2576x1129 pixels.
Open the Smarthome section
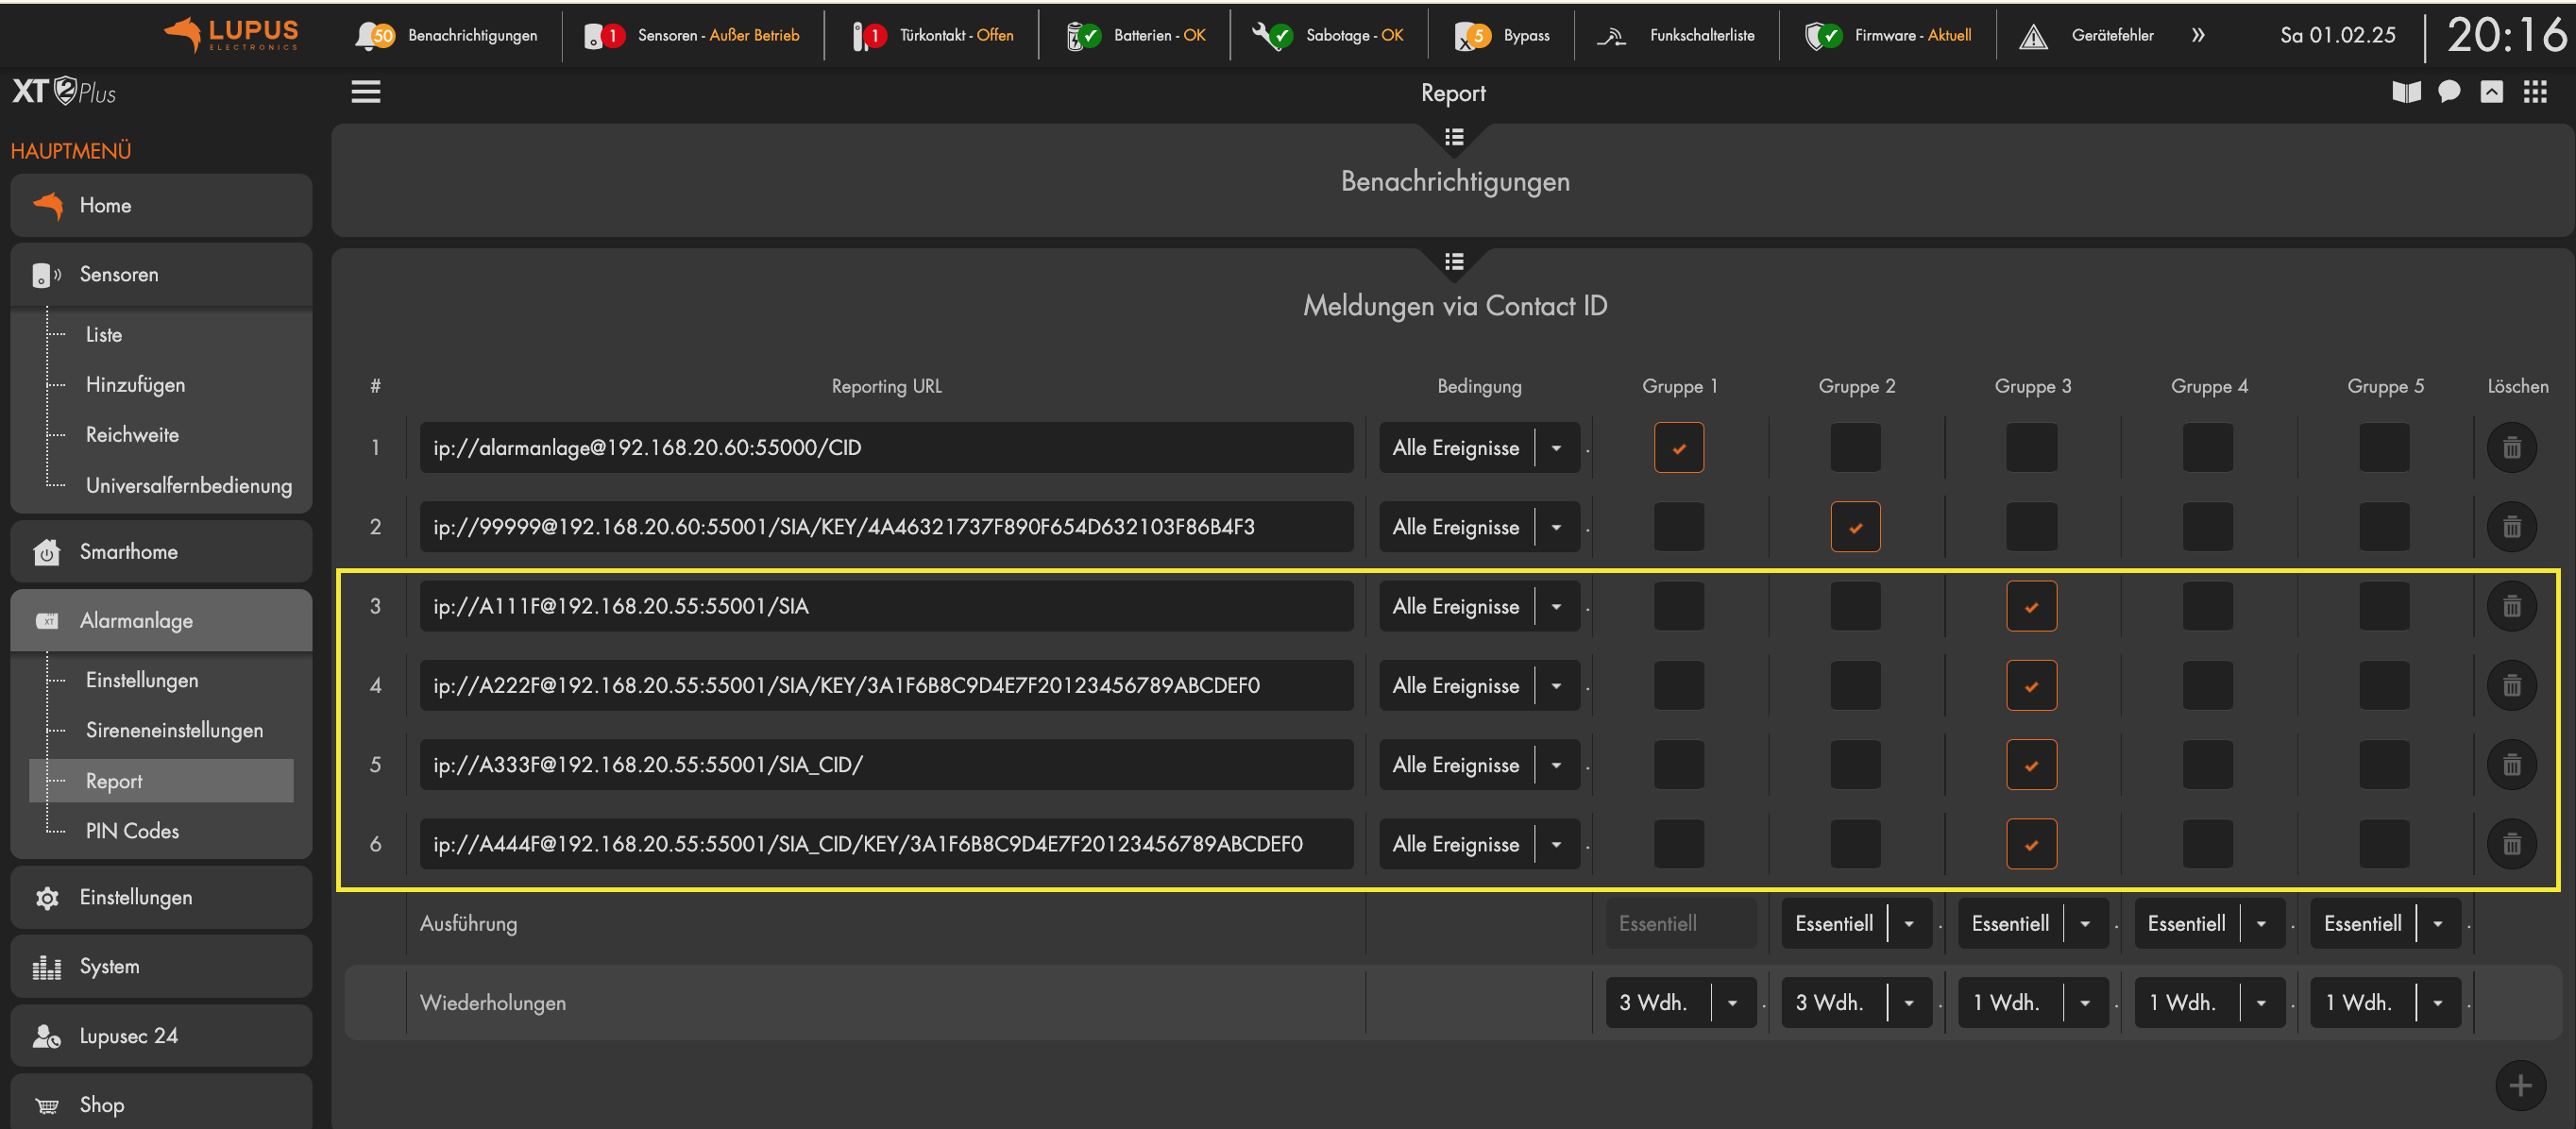click(128, 552)
